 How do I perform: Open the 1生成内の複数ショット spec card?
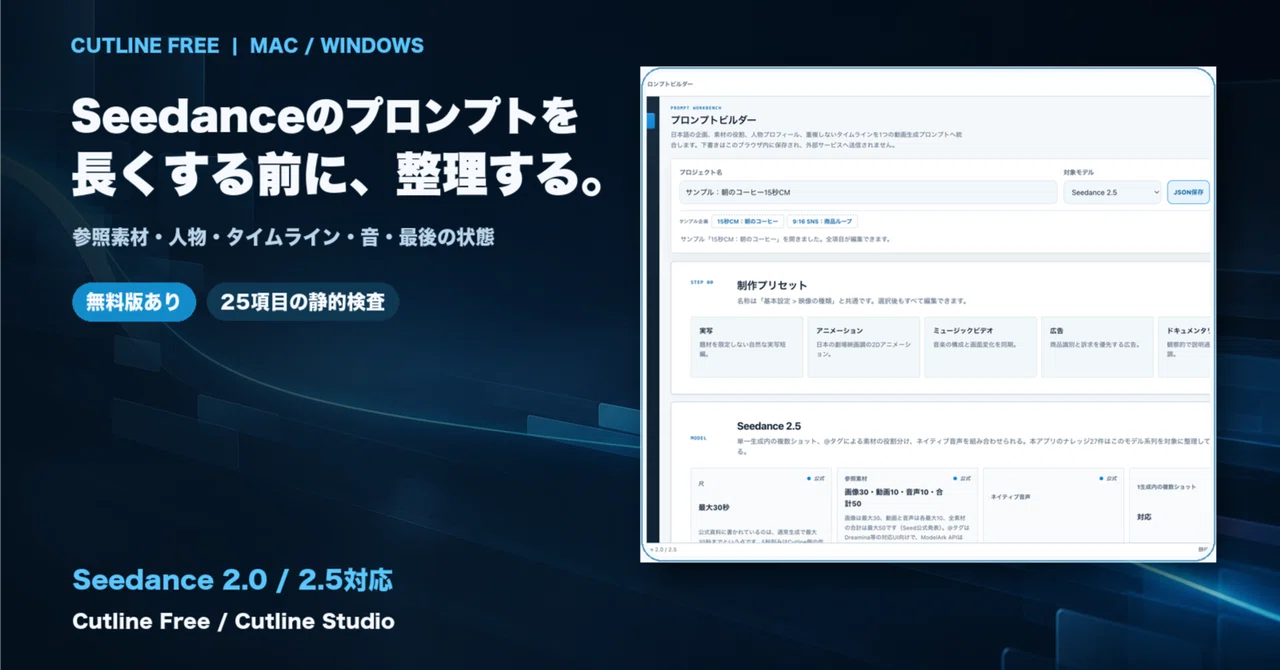[x=1172, y=507]
